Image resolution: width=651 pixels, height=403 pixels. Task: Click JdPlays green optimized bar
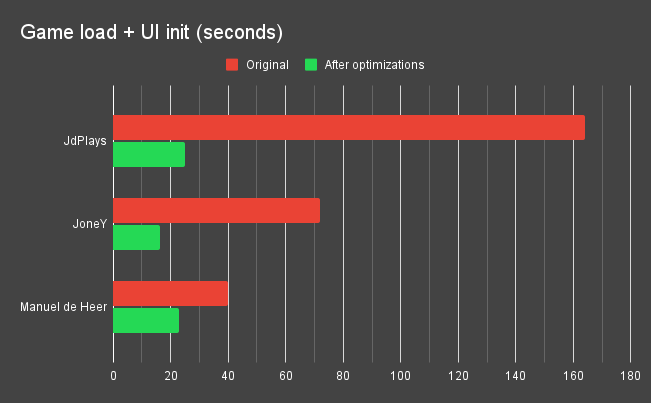pos(149,154)
